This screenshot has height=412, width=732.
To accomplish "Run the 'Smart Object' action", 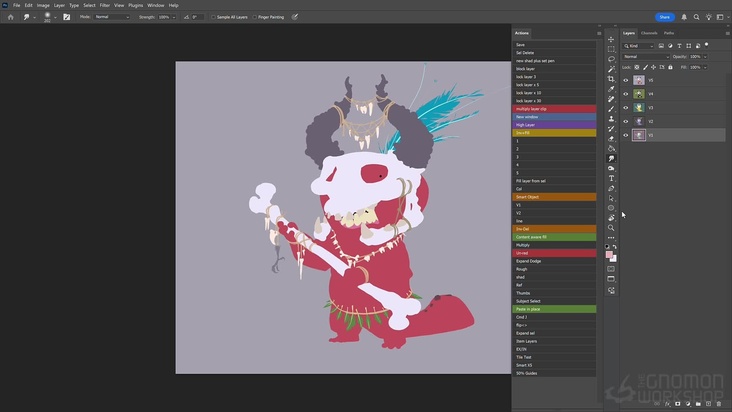I will tap(554, 197).
